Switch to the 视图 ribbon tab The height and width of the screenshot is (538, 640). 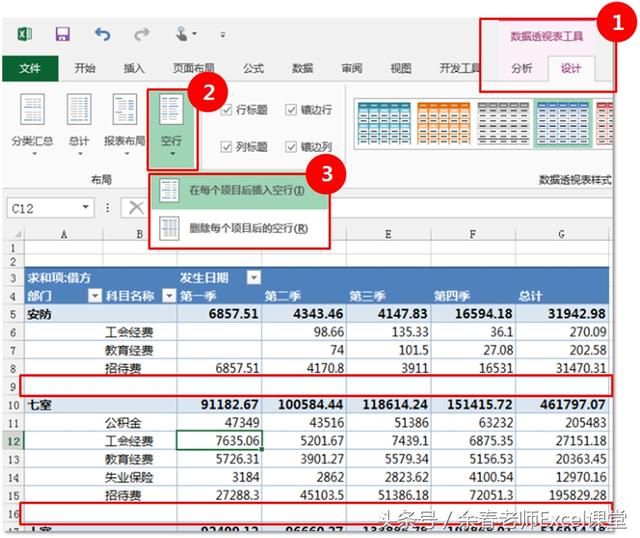click(x=401, y=68)
